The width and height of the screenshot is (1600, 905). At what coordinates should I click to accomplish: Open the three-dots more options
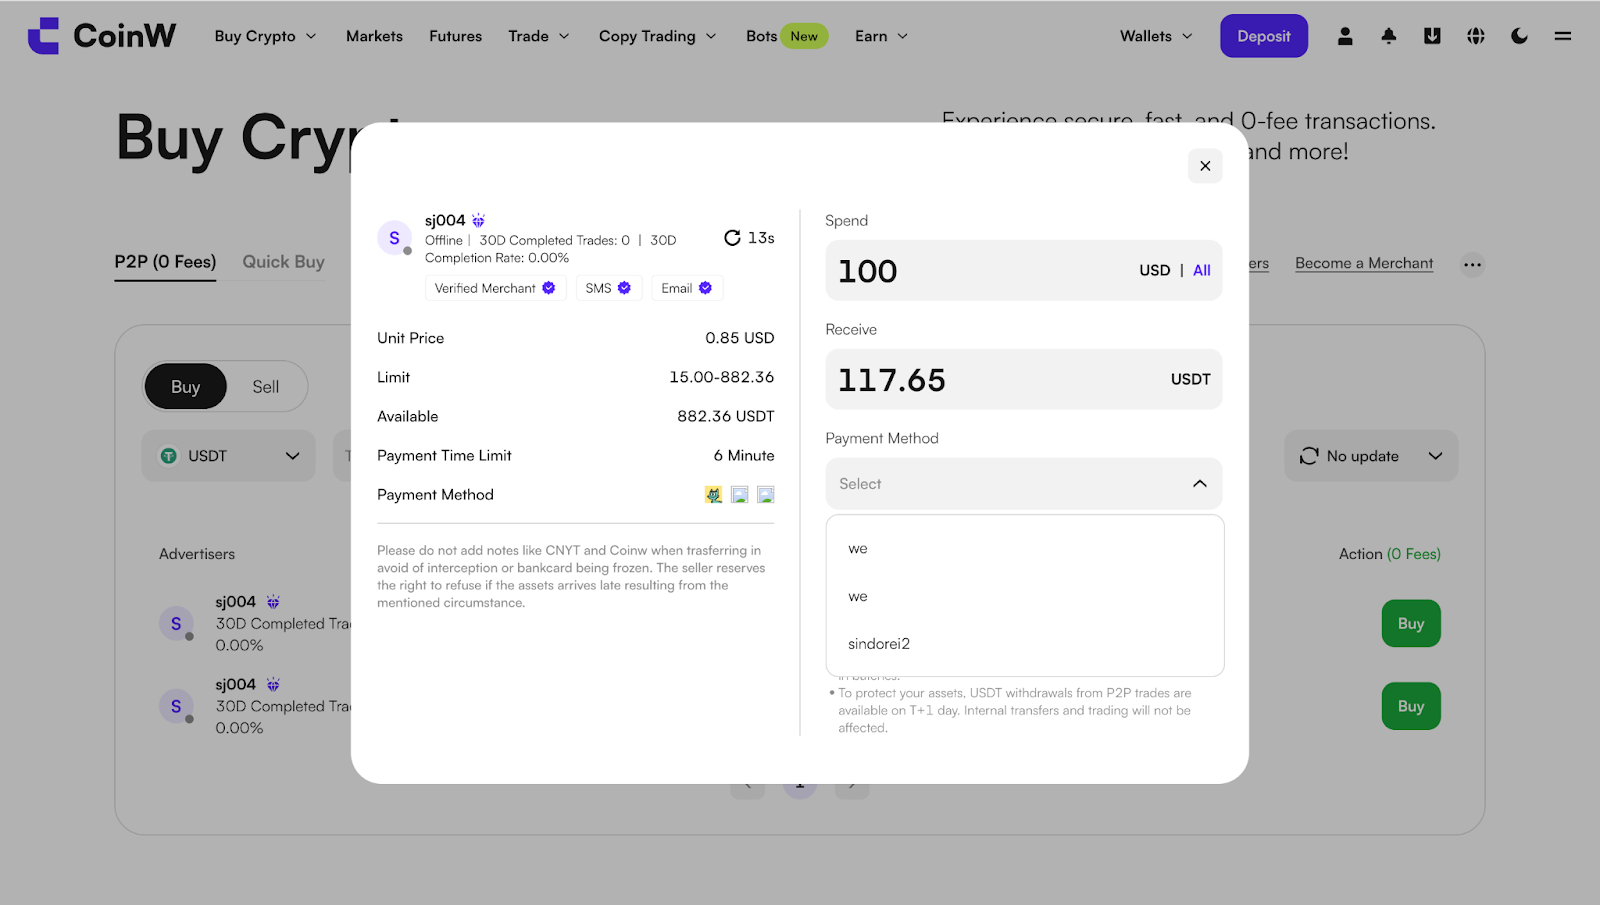coord(1472,265)
